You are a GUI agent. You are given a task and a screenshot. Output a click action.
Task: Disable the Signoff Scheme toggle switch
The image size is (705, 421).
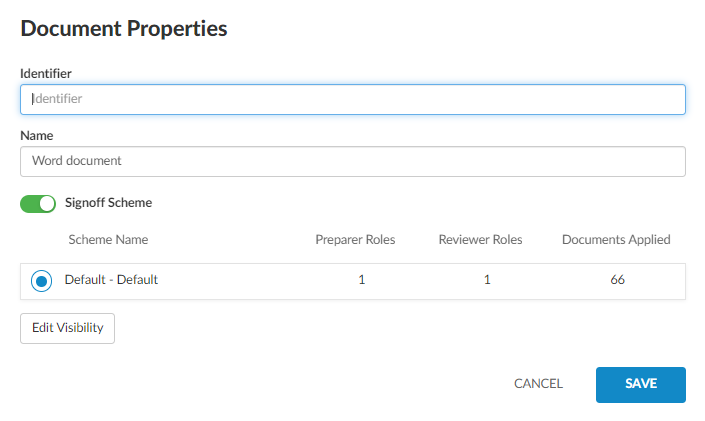38,203
